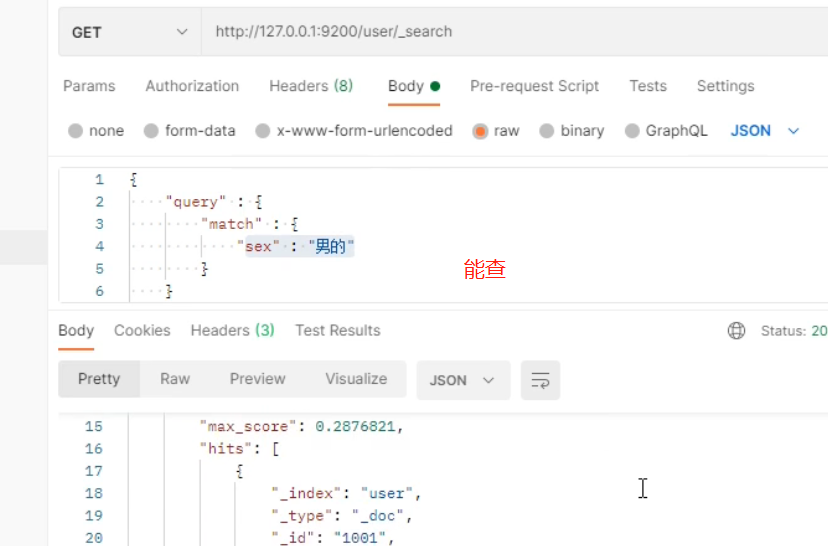The width and height of the screenshot is (828, 546).
Task: Select Visualize response view
Action: pos(356,379)
